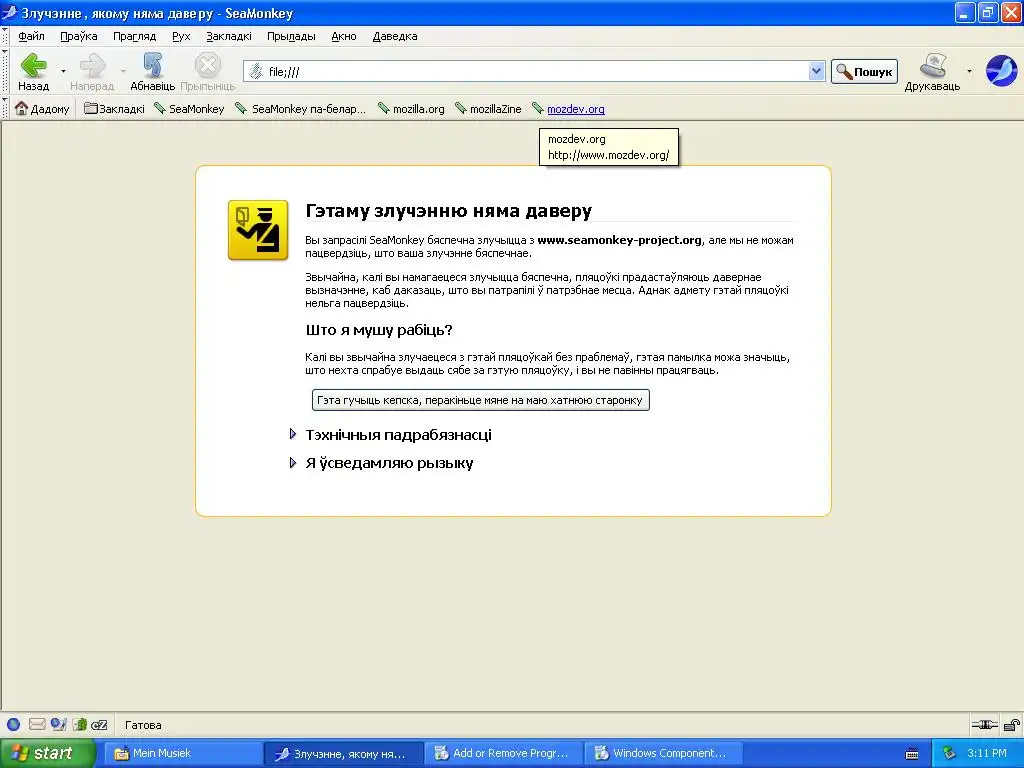
Task: Open the Даведка menu
Action: [395, 36]
